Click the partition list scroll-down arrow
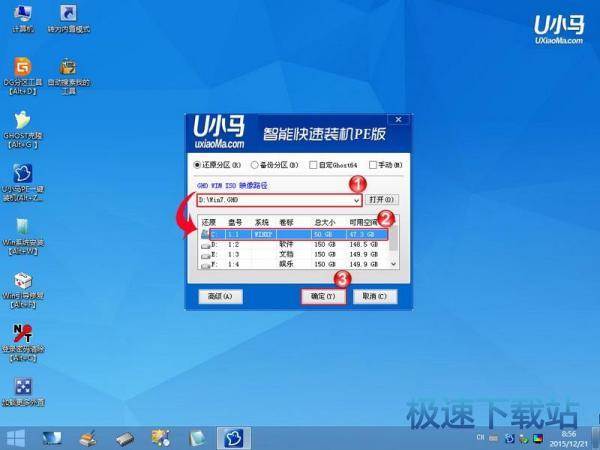 point(393,264)
